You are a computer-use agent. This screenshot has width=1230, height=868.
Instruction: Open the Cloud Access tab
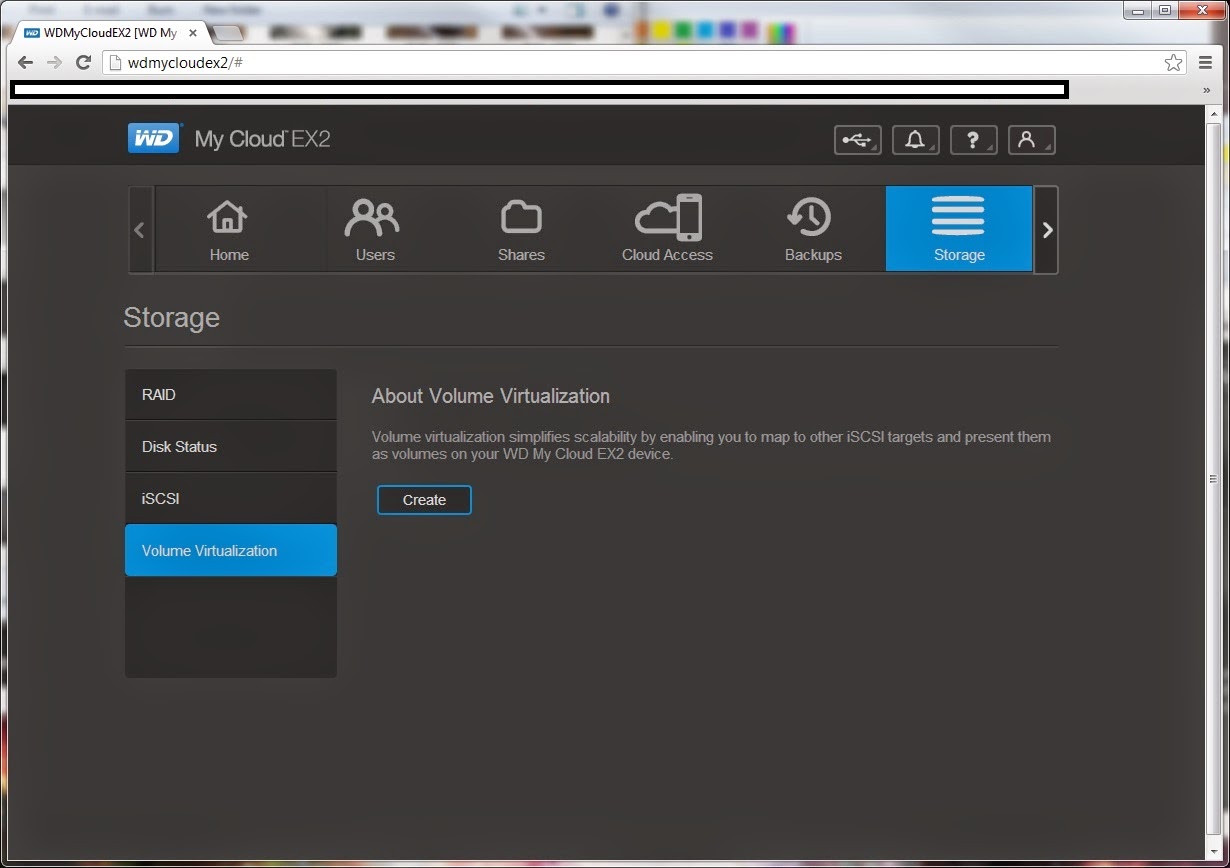pos(667,229)
